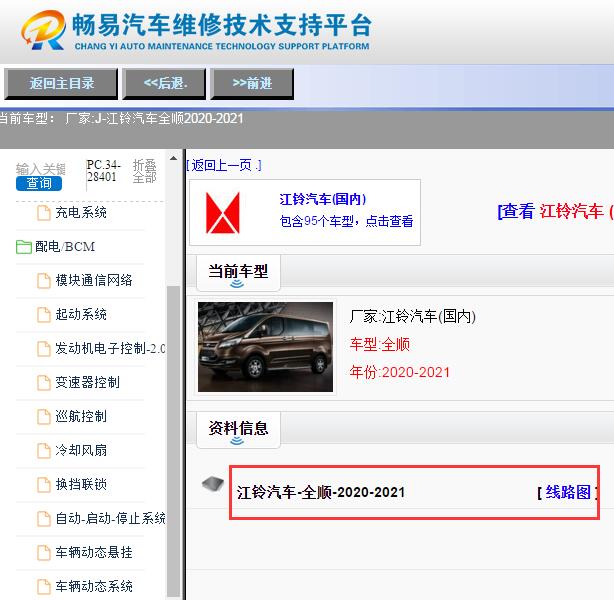Select the 资料信息 tab
Screen dimensions: 614x600
[238, 430]
